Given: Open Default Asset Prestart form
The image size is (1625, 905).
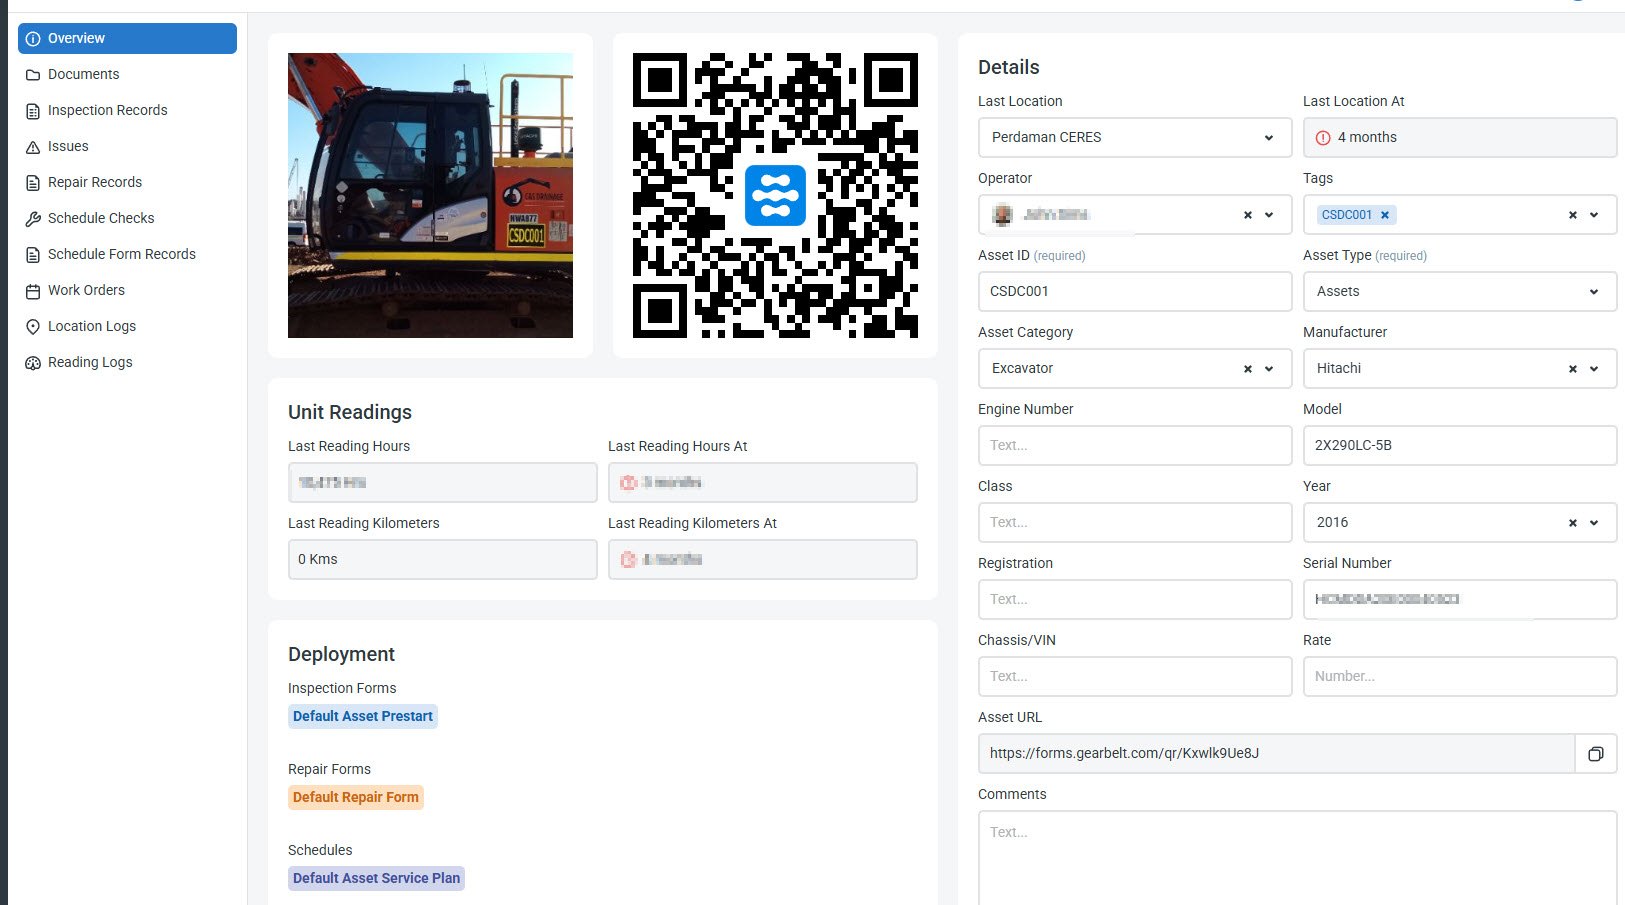Looking at the screenshot, I should pyautogui.click(x=363, y=716).
